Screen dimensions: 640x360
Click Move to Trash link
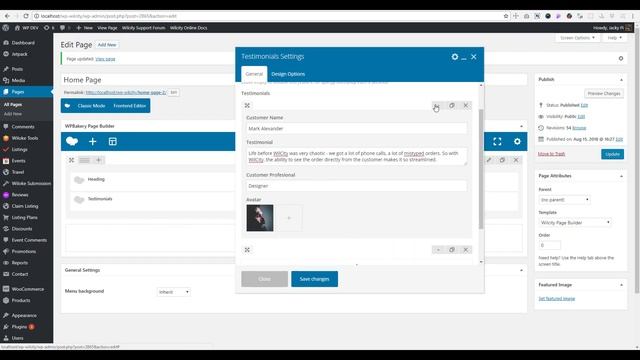(551, 154)
